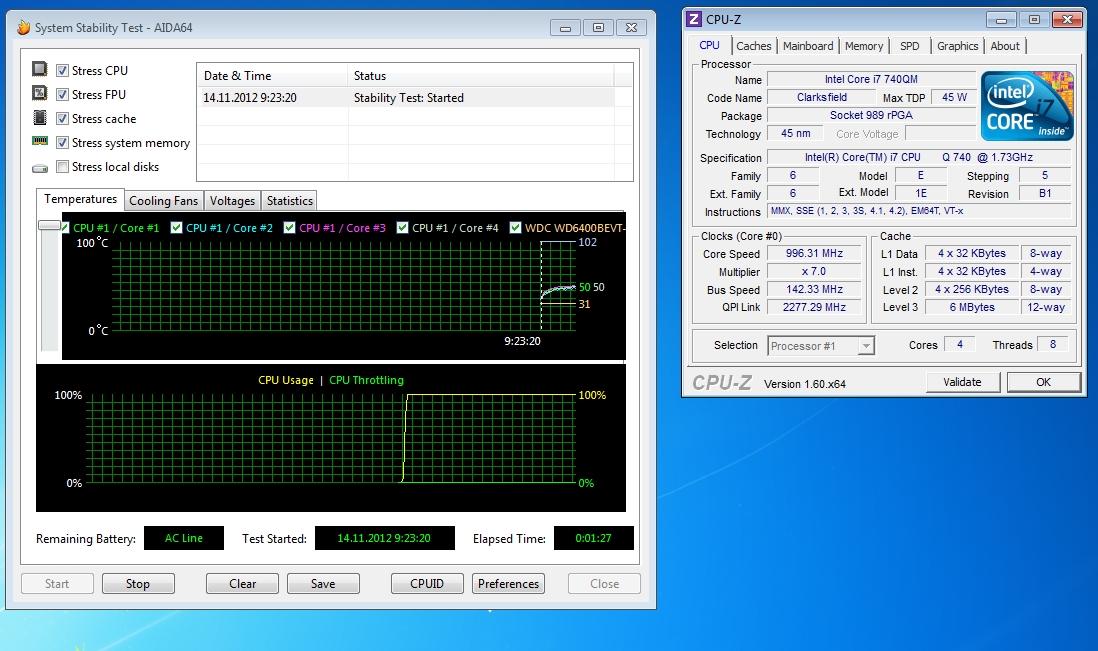This screenshot has height=651, width=1098.
Task: Click the Intel Core i7 740QM name field
Action: pos(871,79)
